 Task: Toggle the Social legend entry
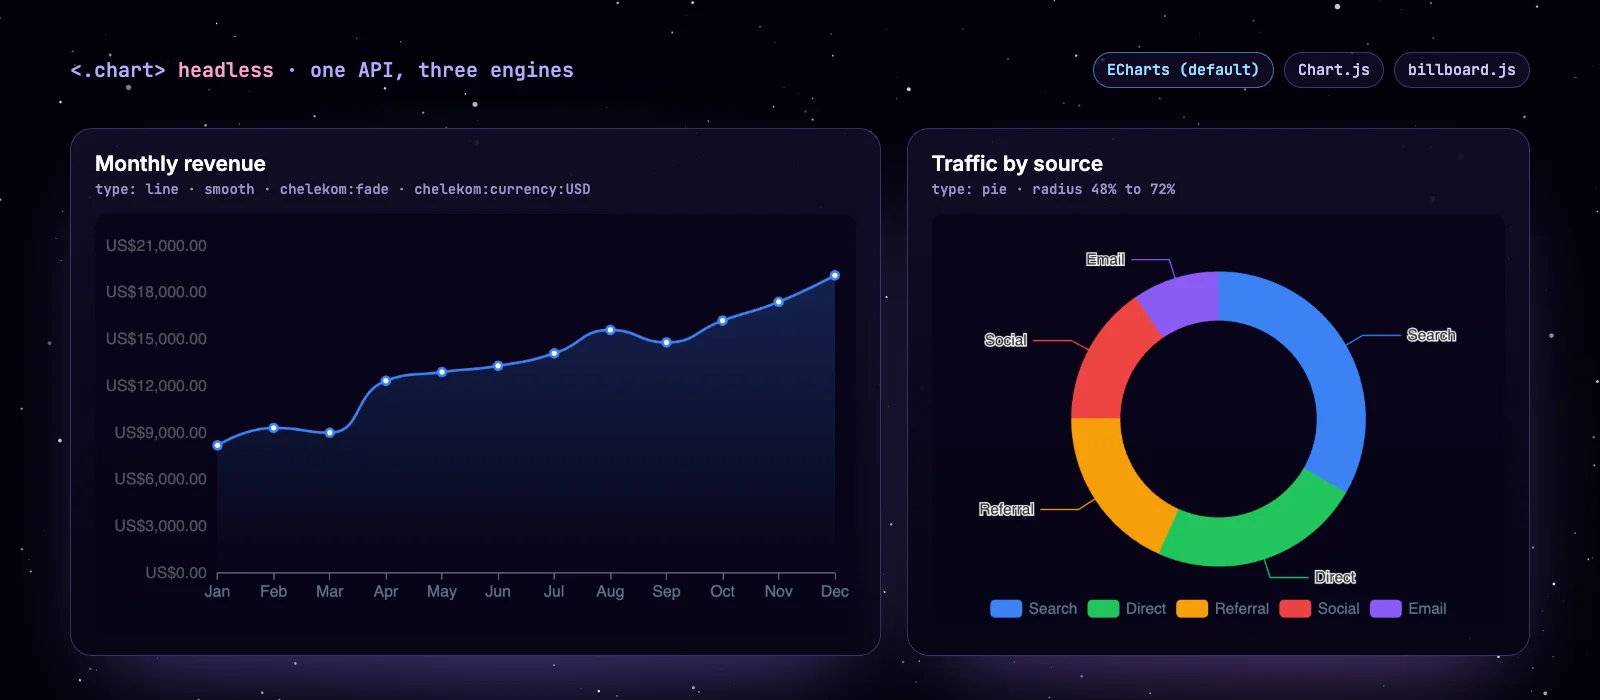(x=1320, y=609)
